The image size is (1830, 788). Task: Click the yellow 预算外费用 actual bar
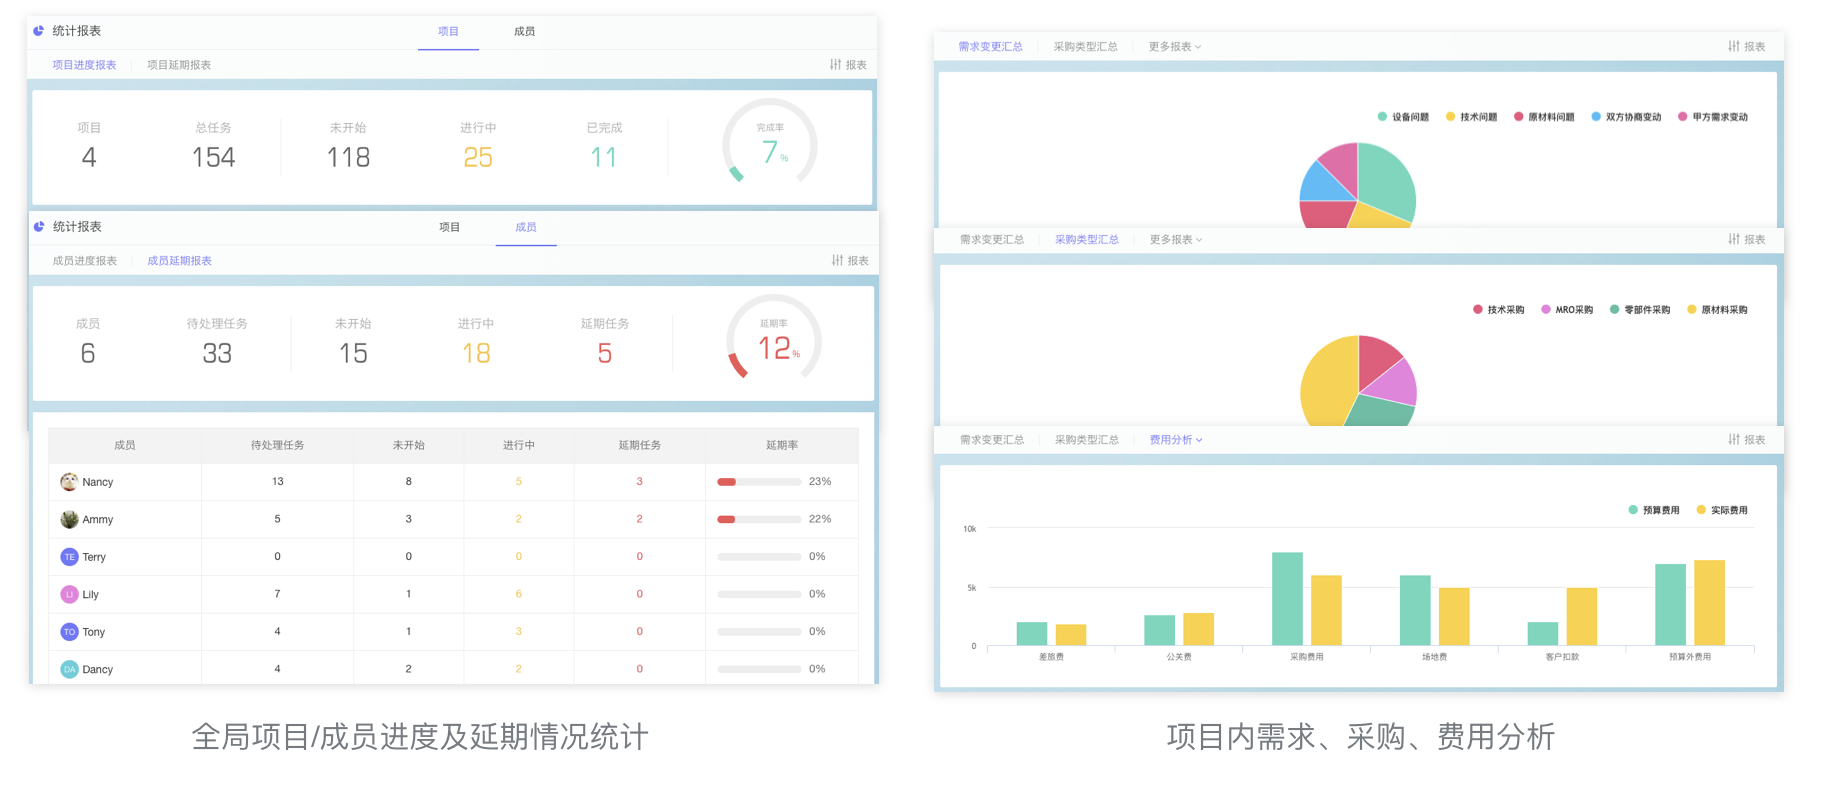1709,603
